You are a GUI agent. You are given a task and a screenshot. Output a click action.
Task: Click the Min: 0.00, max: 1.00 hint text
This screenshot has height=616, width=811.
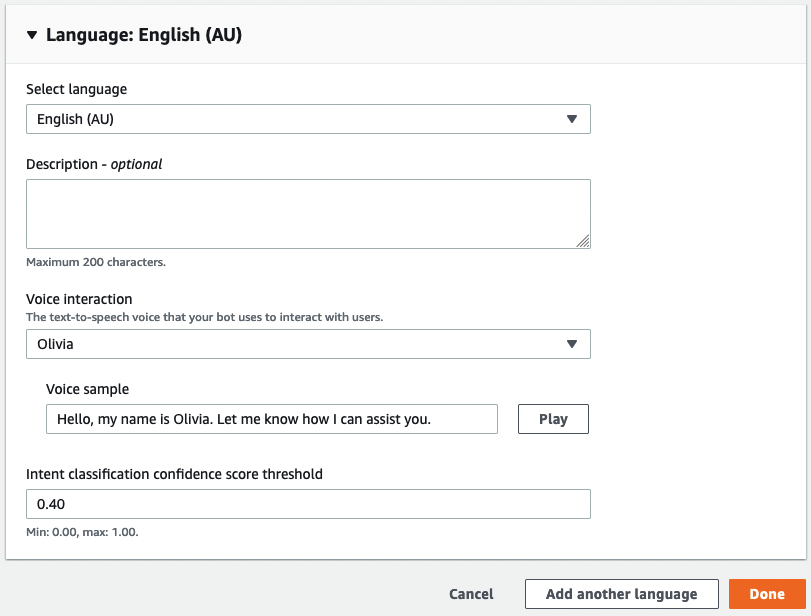pyautogui.click(x=82, y=532)
